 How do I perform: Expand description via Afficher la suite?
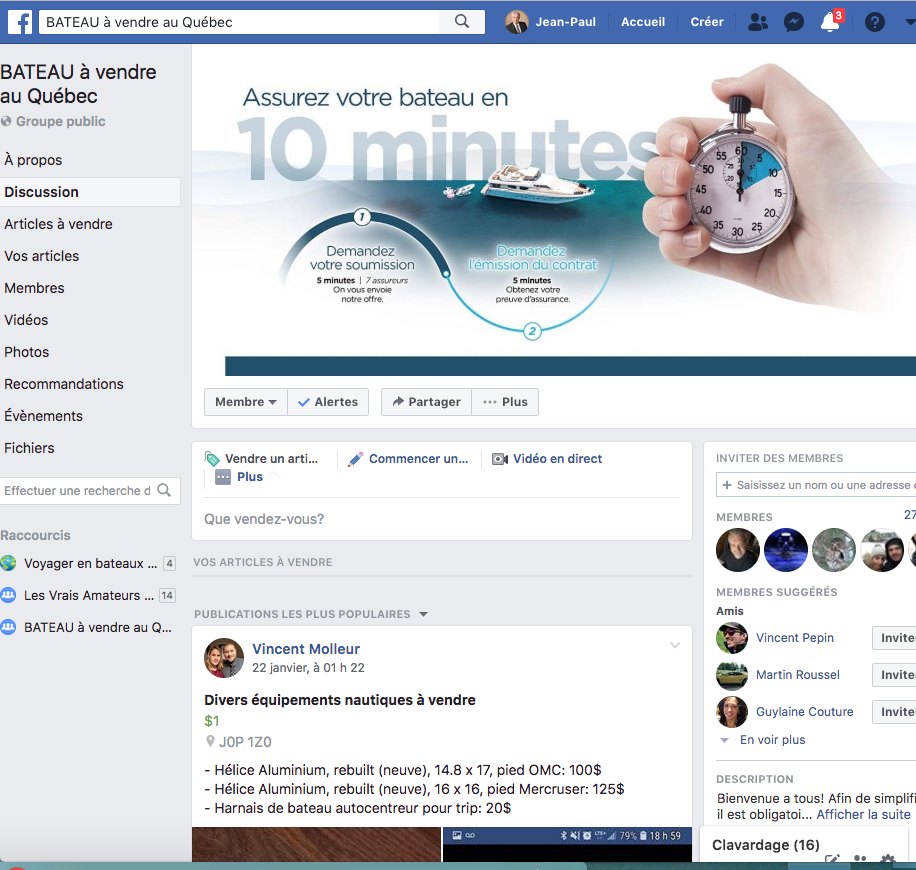coord(863,814)
